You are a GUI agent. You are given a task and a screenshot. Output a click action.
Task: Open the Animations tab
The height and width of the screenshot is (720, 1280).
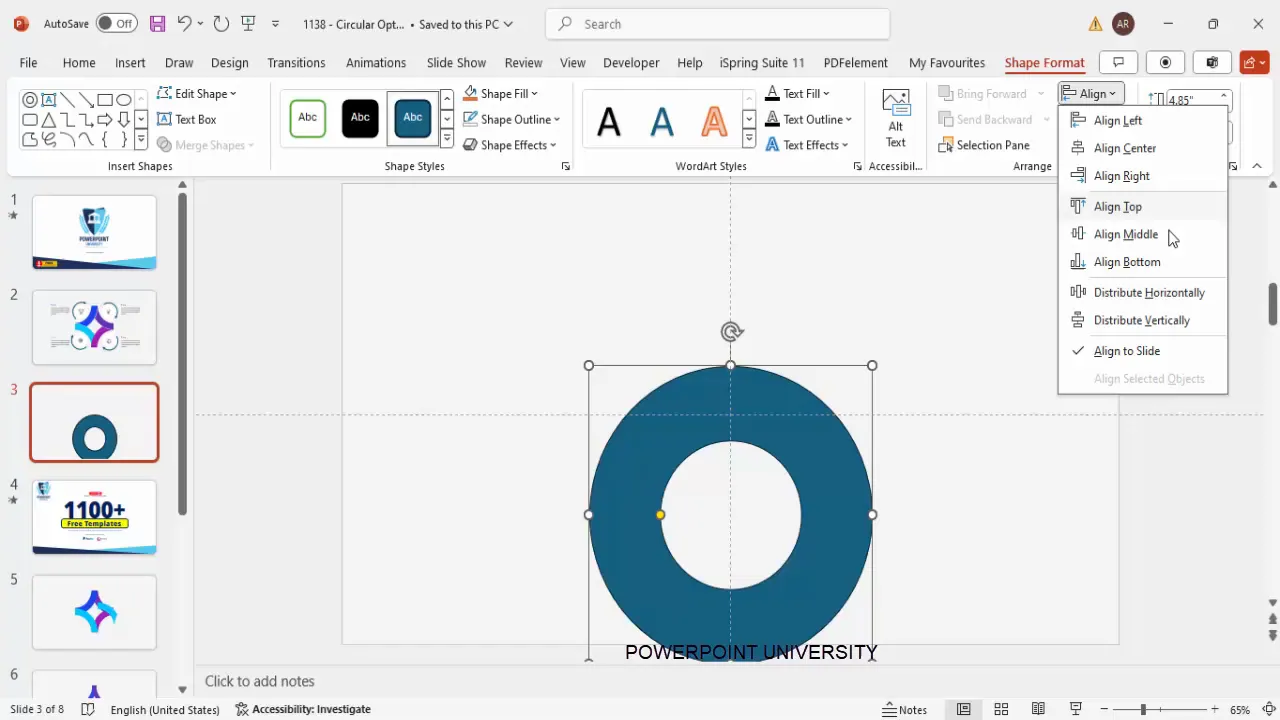[376, 62]
